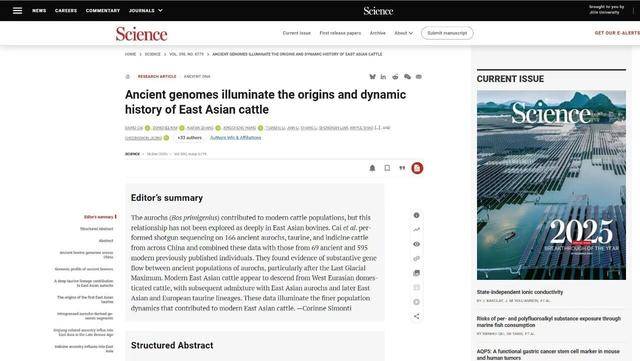Open AQP5 gastric cancer stem cell article
Screen dimensions: 640x361
click(548, 354)
